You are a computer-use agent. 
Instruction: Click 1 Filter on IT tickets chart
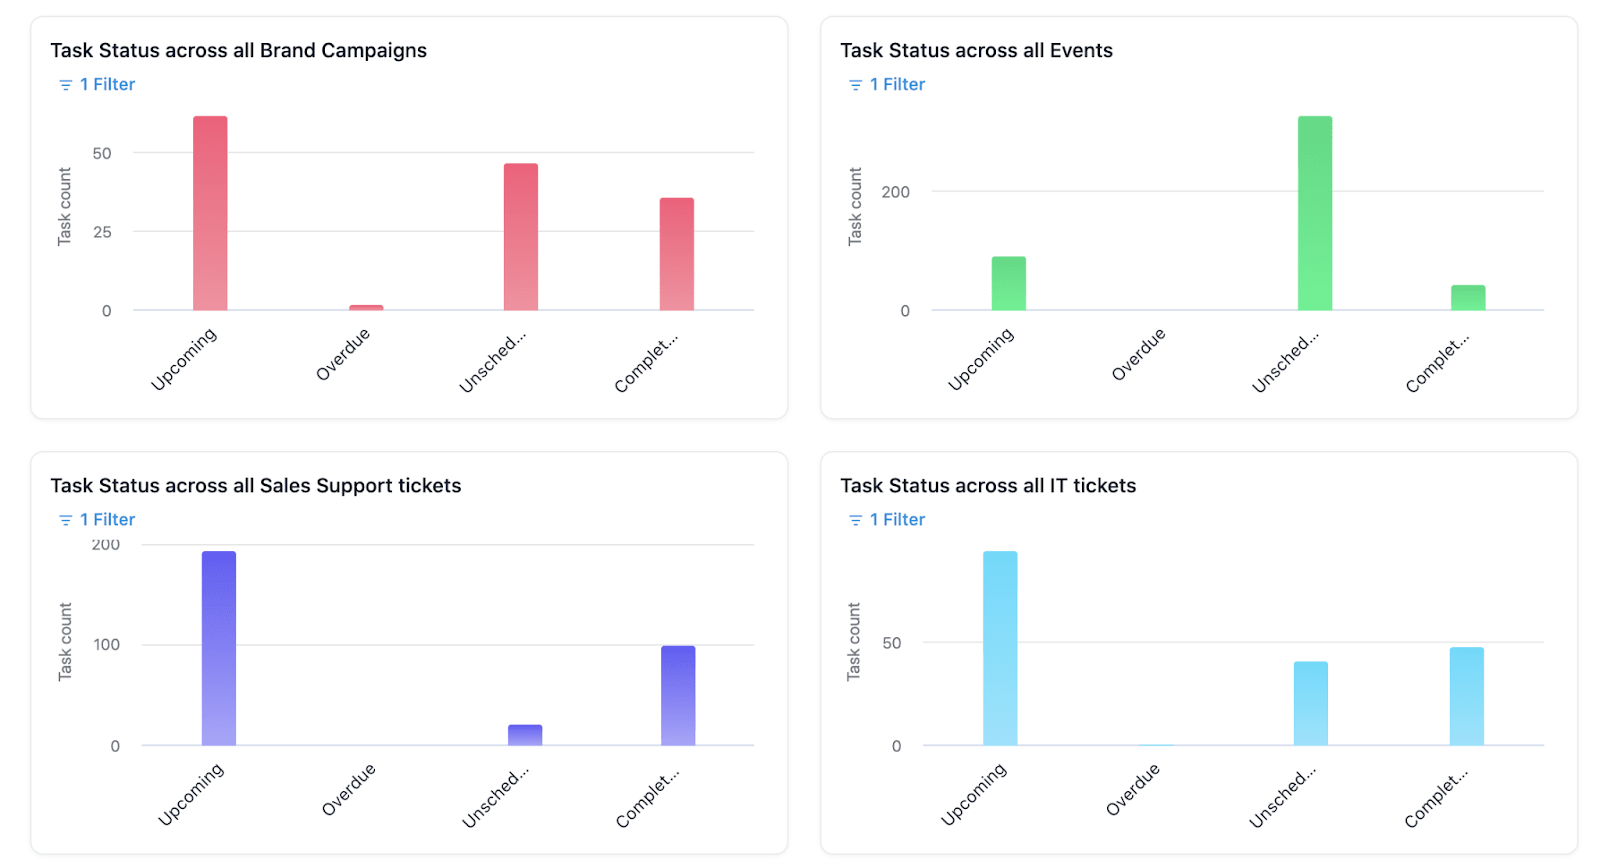898,519
